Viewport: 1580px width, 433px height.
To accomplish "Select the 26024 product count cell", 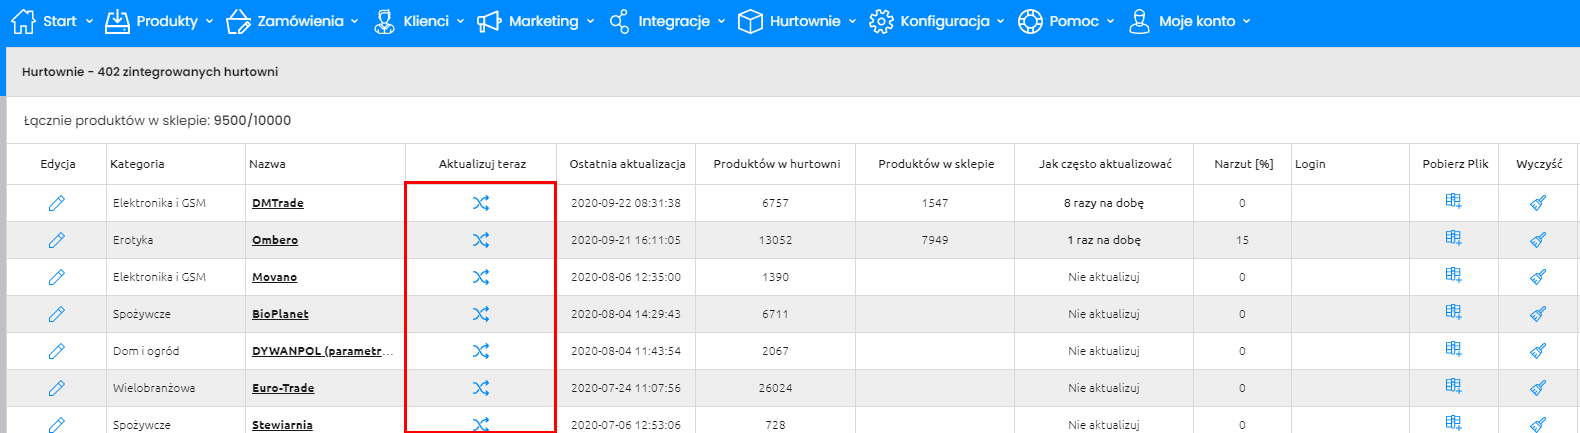I will point(776,388).
